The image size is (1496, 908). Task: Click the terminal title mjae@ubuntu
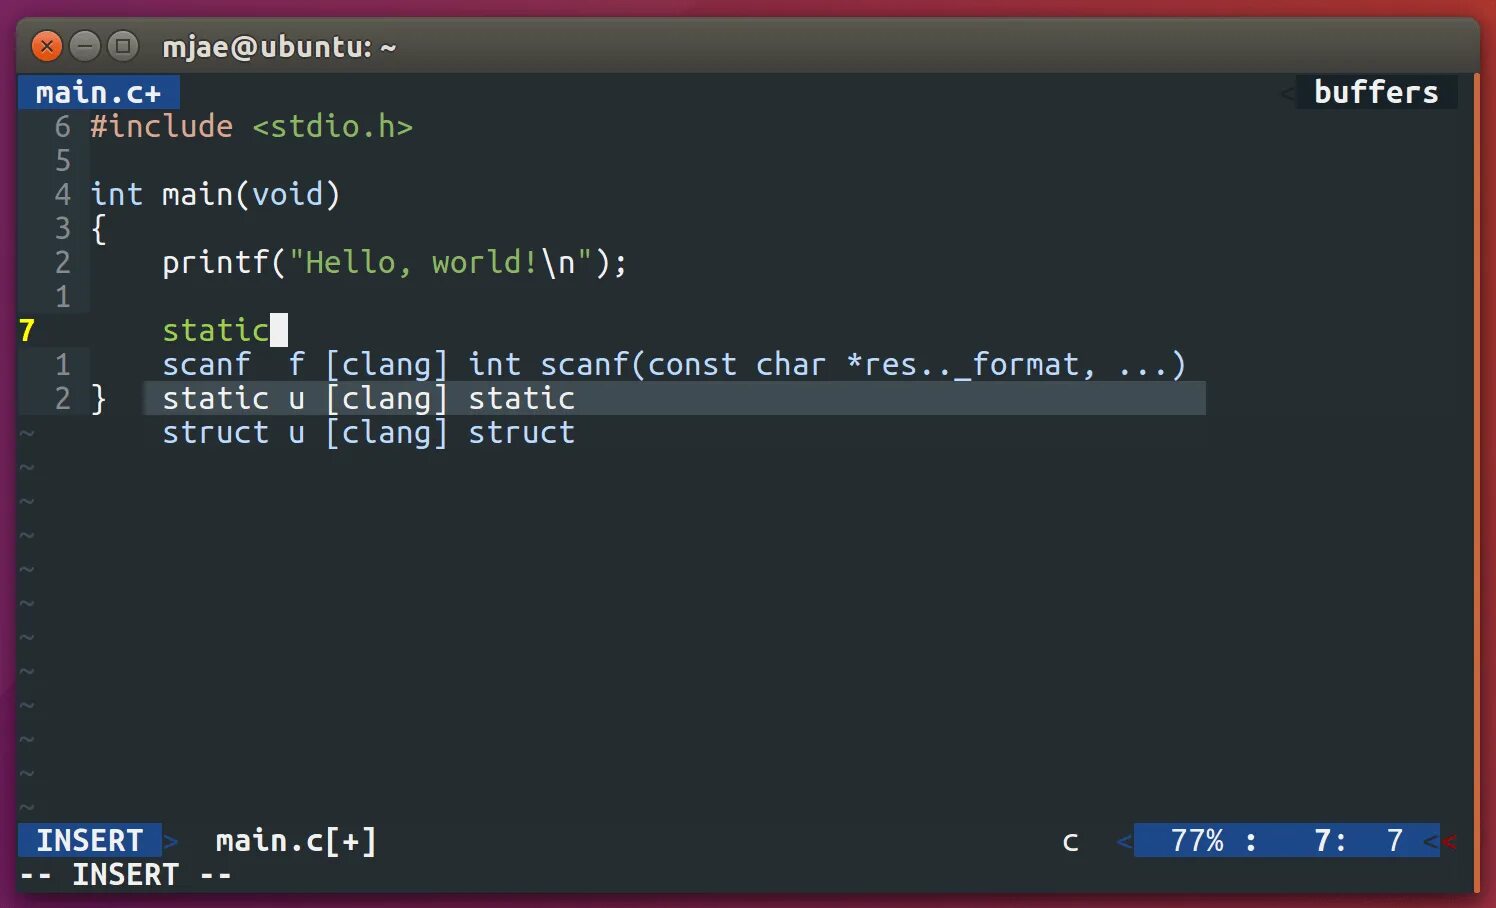click(x=279, y=47)
